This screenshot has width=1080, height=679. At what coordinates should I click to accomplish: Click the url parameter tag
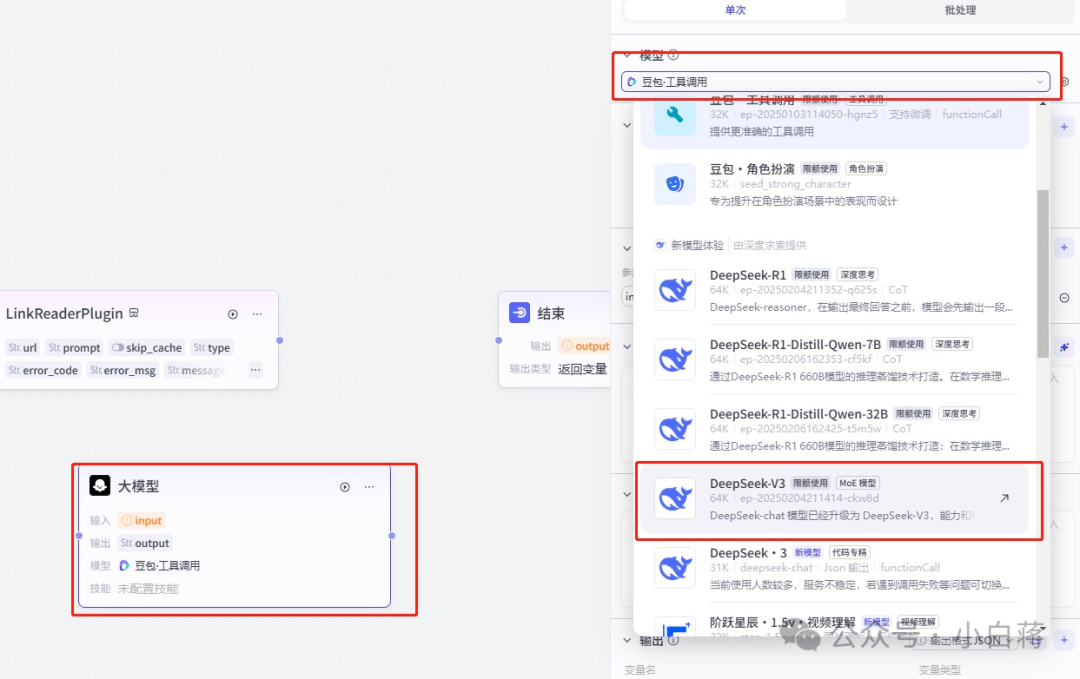point(23,348)
